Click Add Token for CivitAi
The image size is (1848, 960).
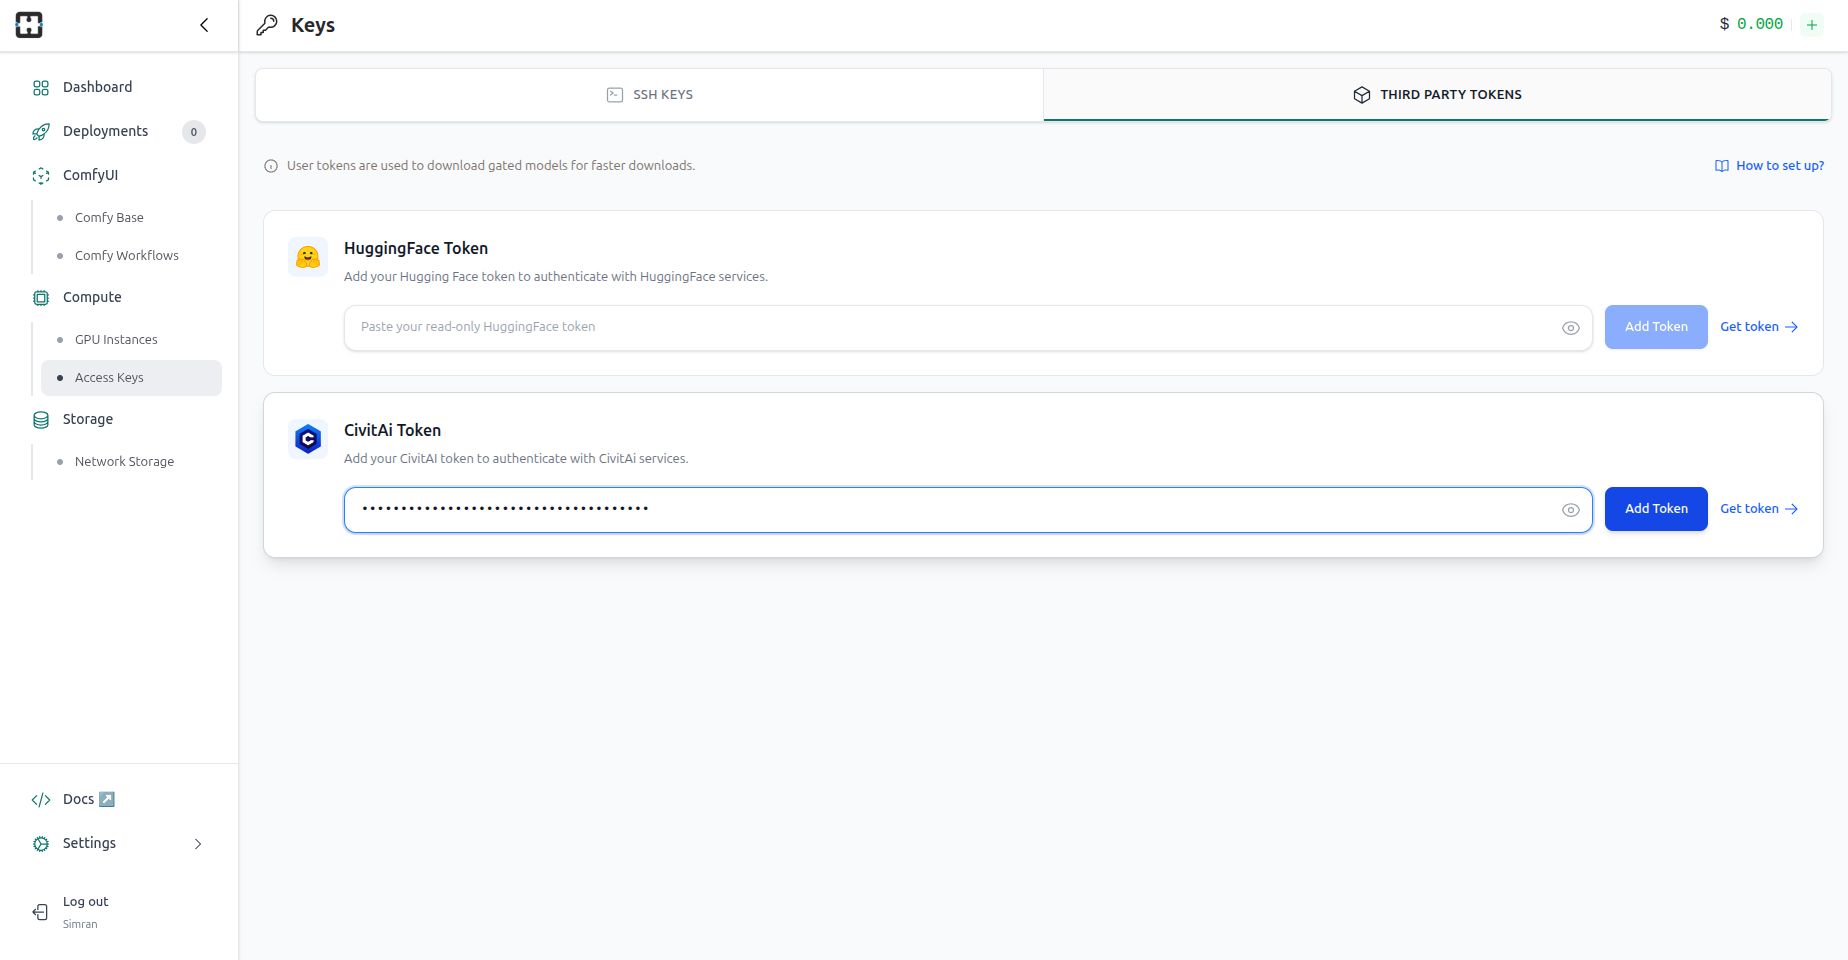click(x=1656, y=509)
